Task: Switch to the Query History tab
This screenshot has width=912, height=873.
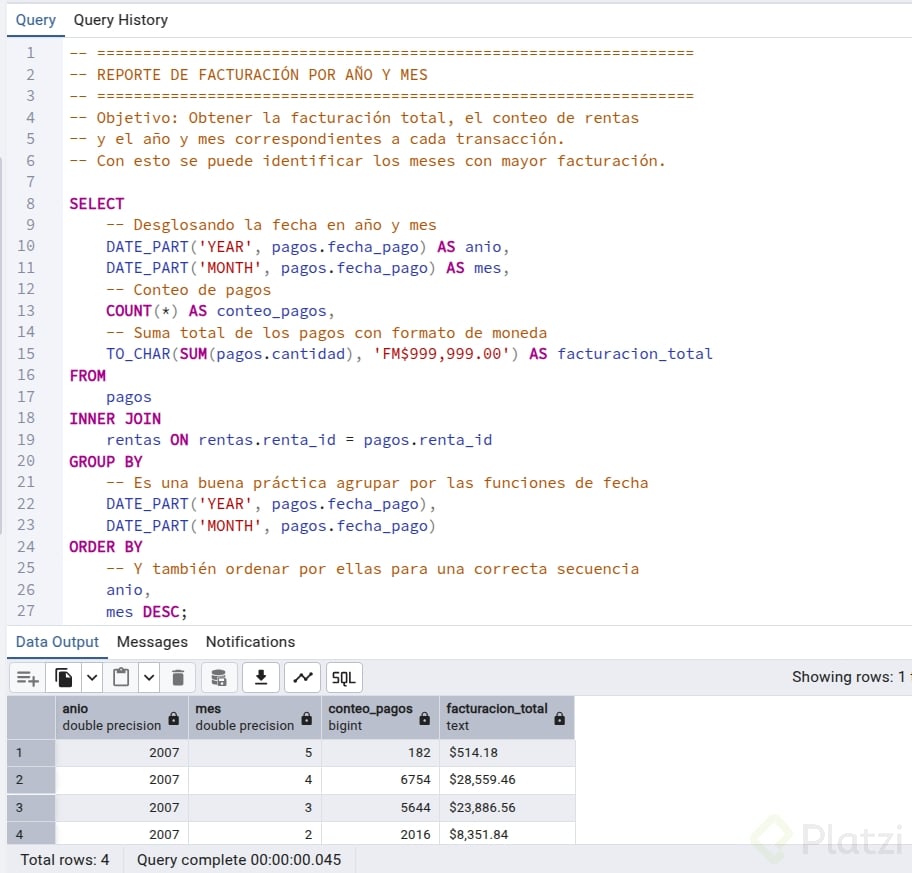Action: point(120,20)
